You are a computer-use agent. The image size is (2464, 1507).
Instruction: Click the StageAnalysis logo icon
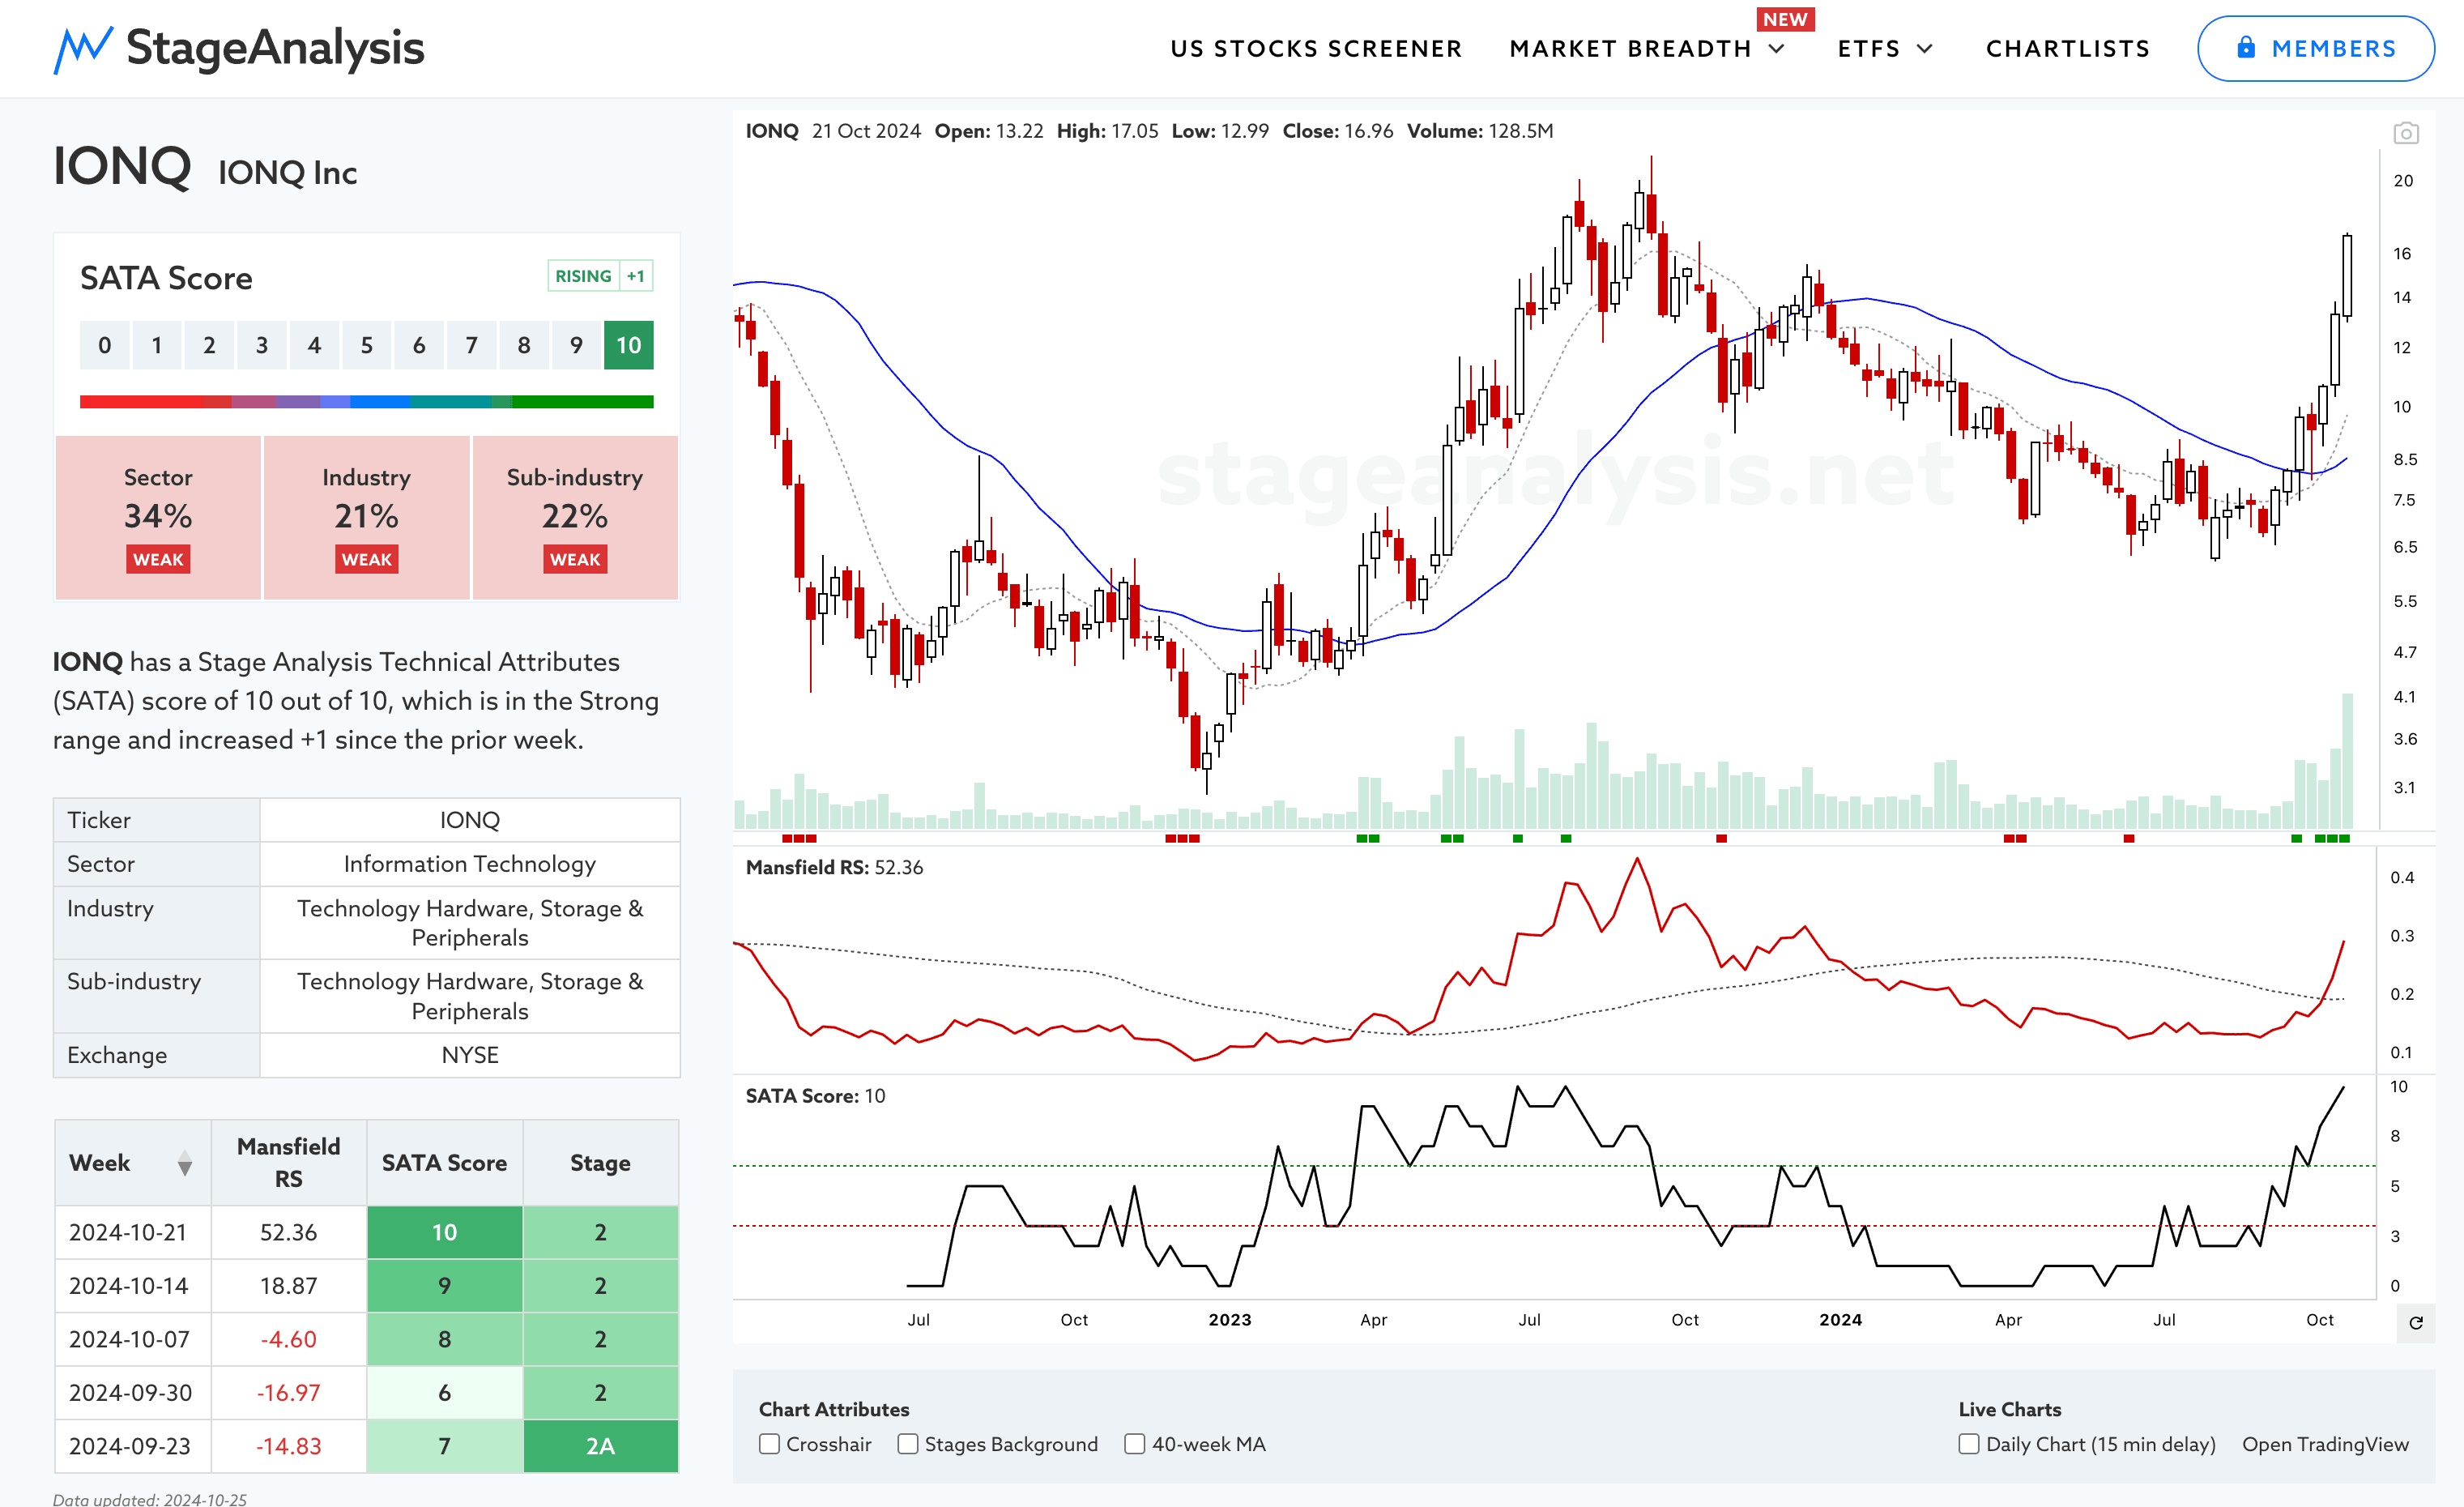83,49
